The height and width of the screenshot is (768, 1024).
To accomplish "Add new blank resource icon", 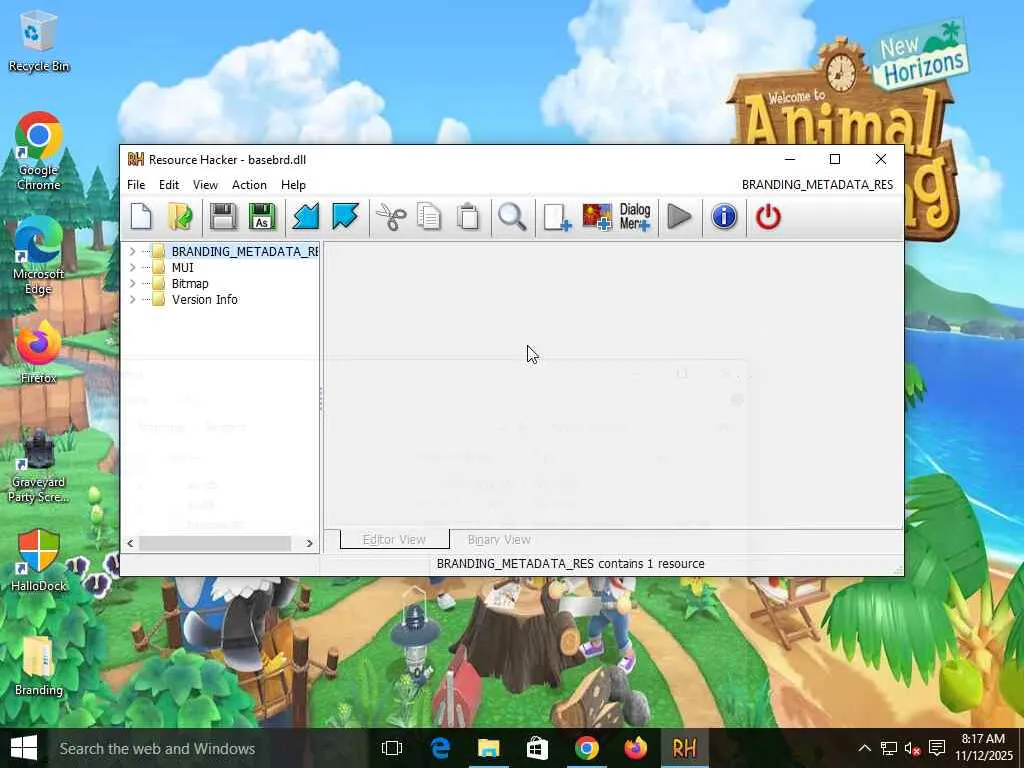I will coord(557,217).
